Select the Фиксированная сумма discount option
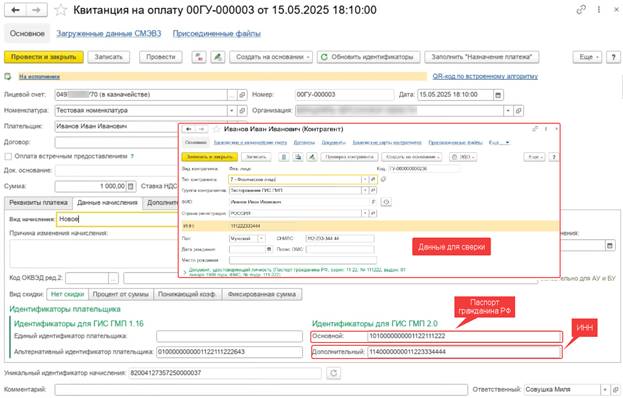The width and height of the screenshot is (623, 398). 262,294
